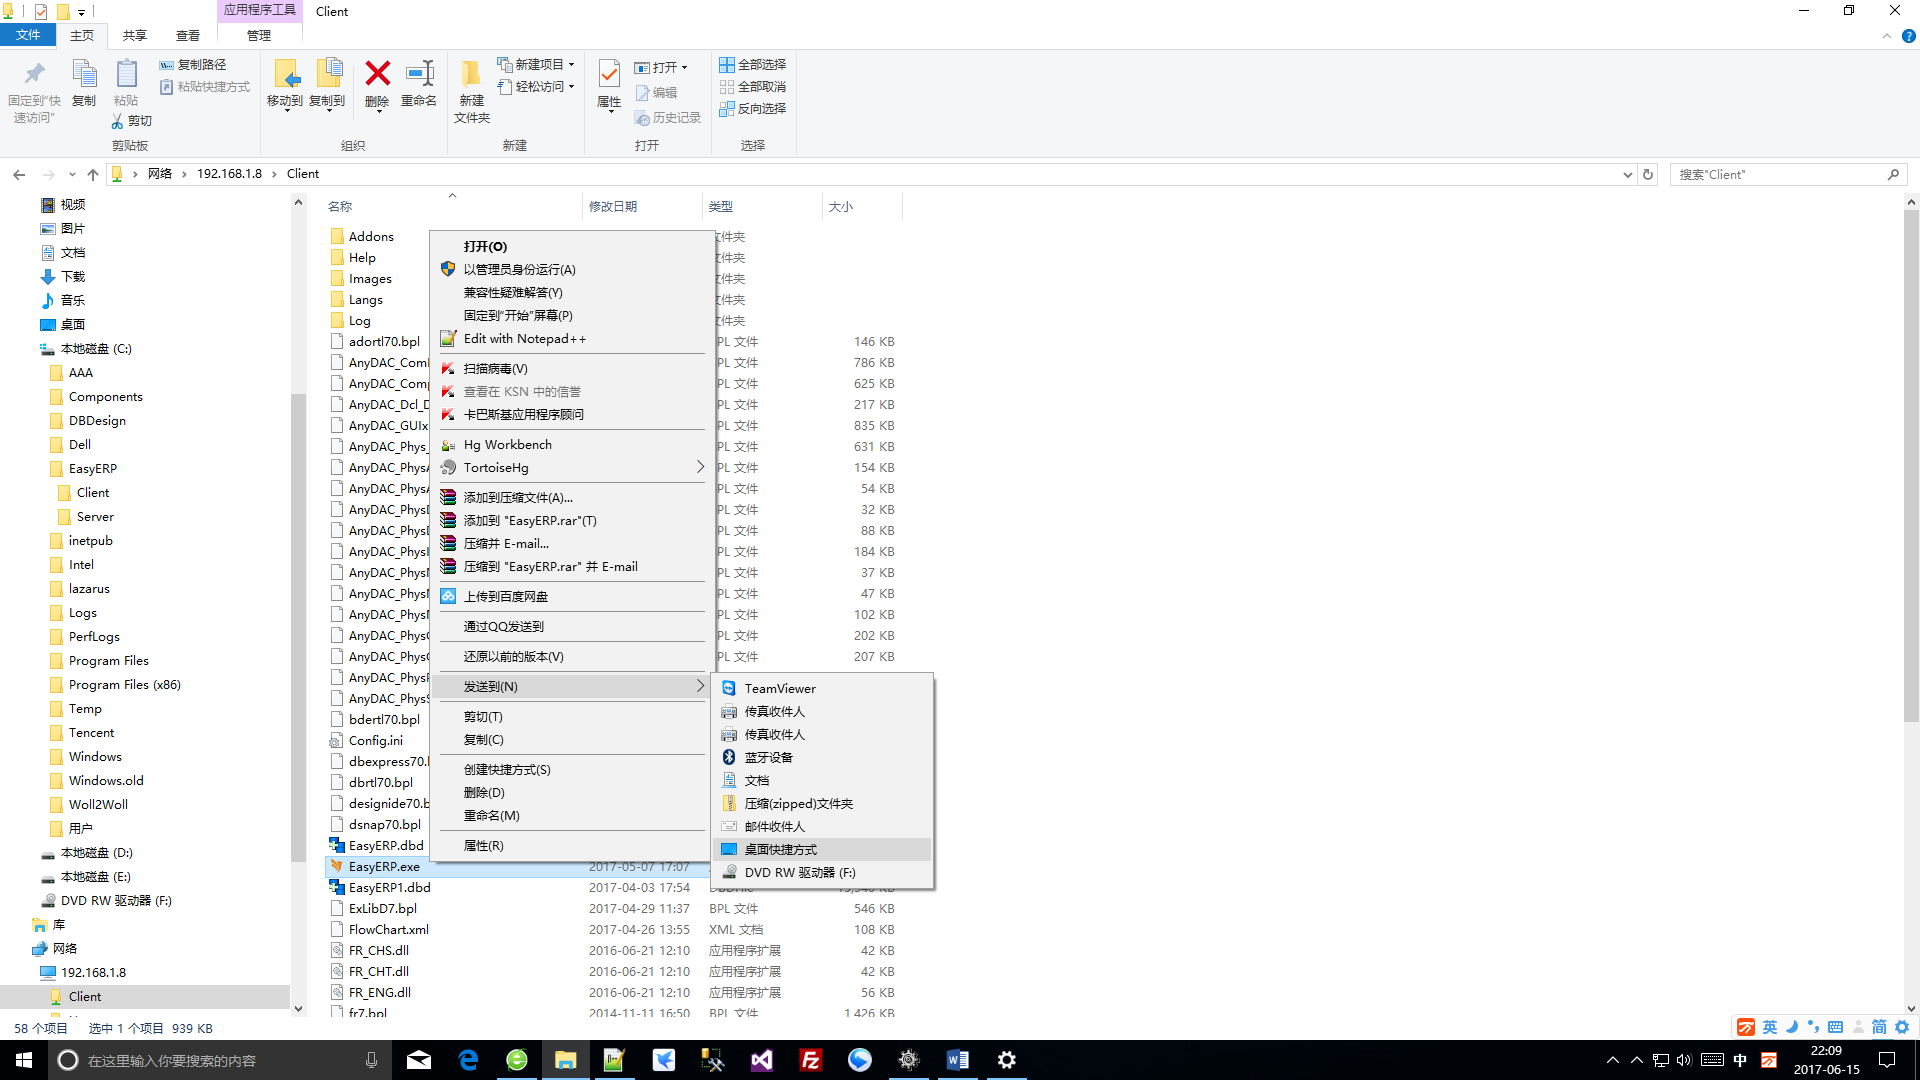Image resolution: width=1920 pixels, height=1080 pixels.
Task: Select Edit with Notepad++ in context menu
Action: (x=524, y=339)
